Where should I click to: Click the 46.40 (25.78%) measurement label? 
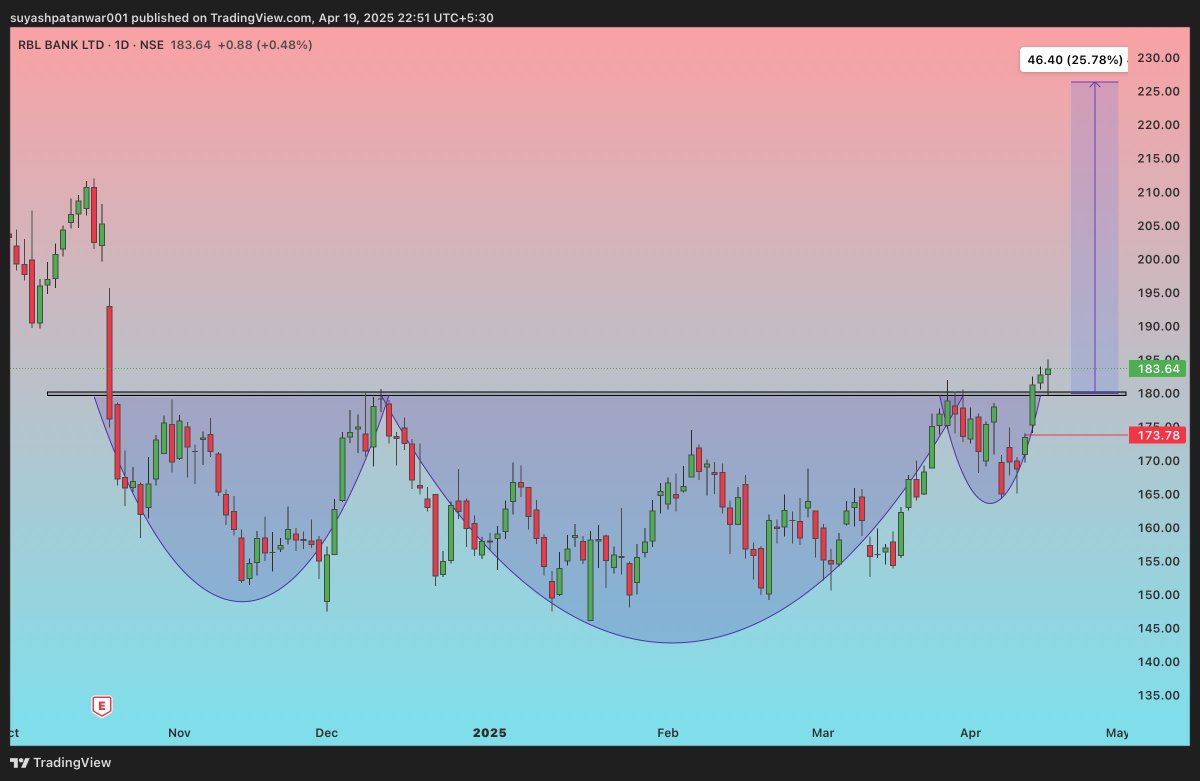[1074, 60]
